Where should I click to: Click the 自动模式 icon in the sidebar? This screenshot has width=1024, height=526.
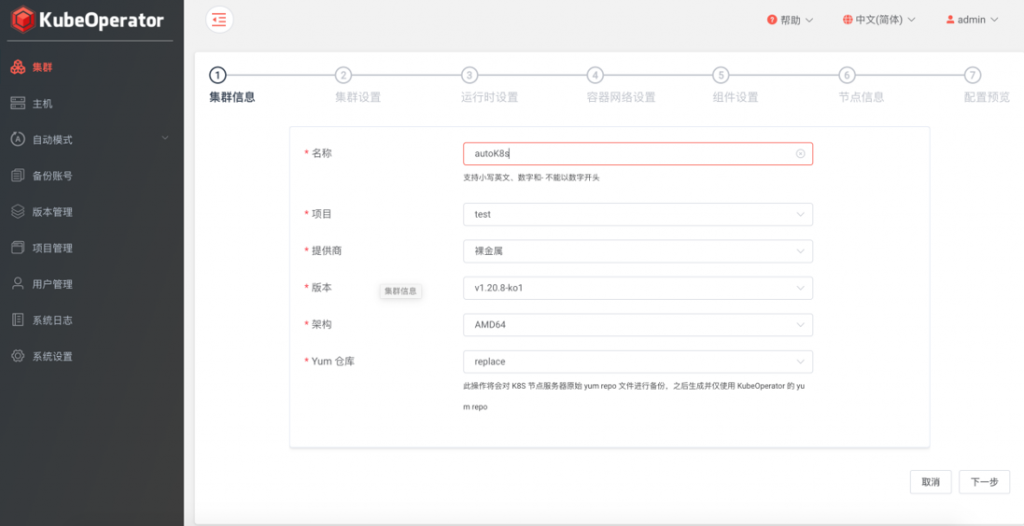[x=18, y=139]
